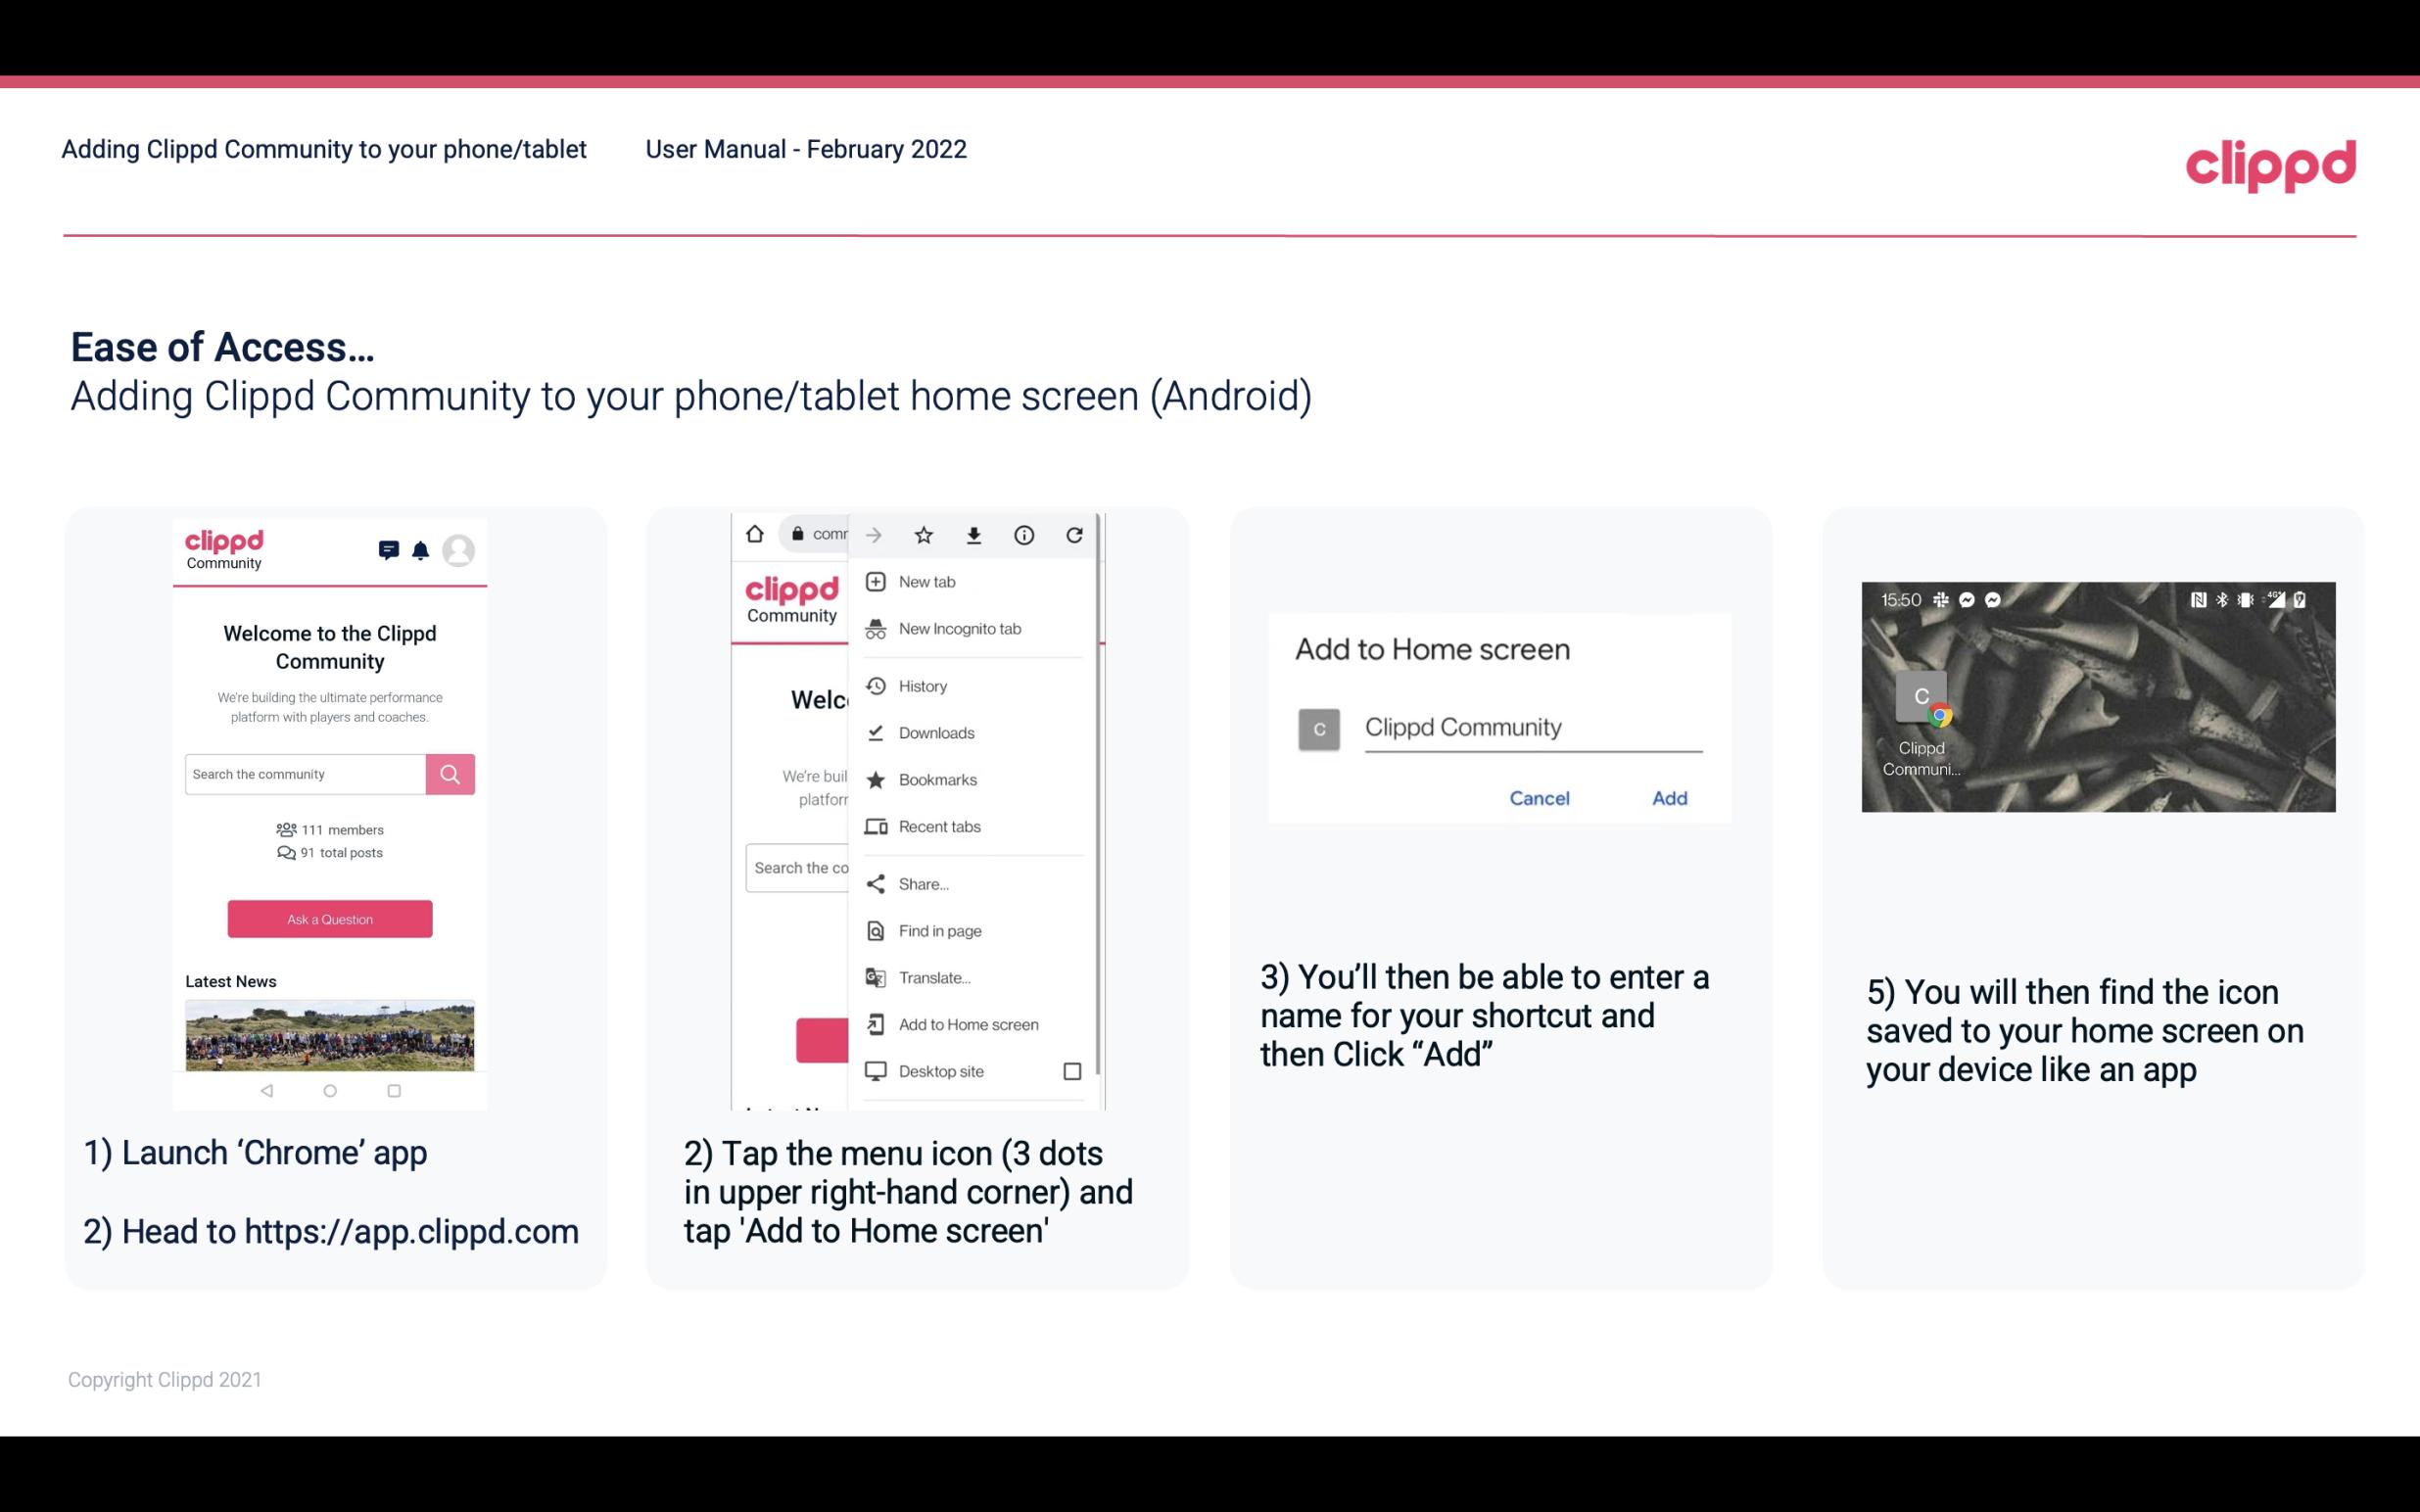2420x1512 pixels.
Task: Click Ask a Question button
Action: (x=329, y=918)
